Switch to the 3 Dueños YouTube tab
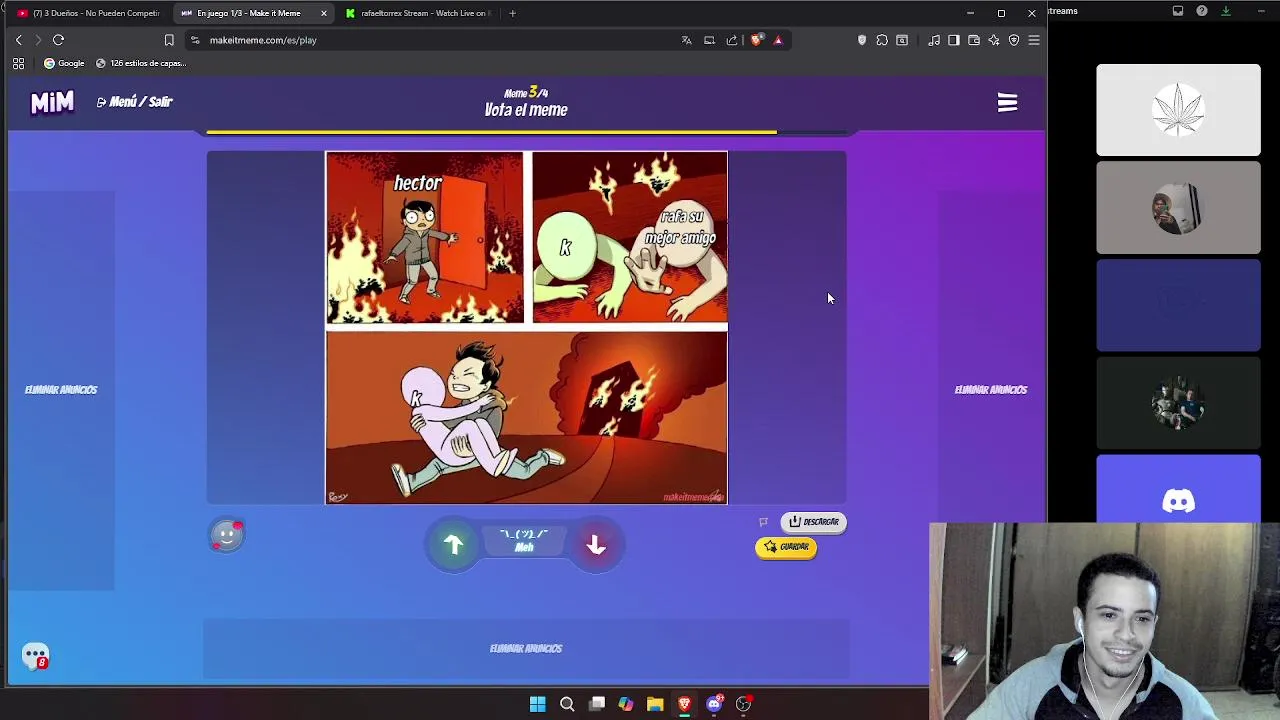 88,13
